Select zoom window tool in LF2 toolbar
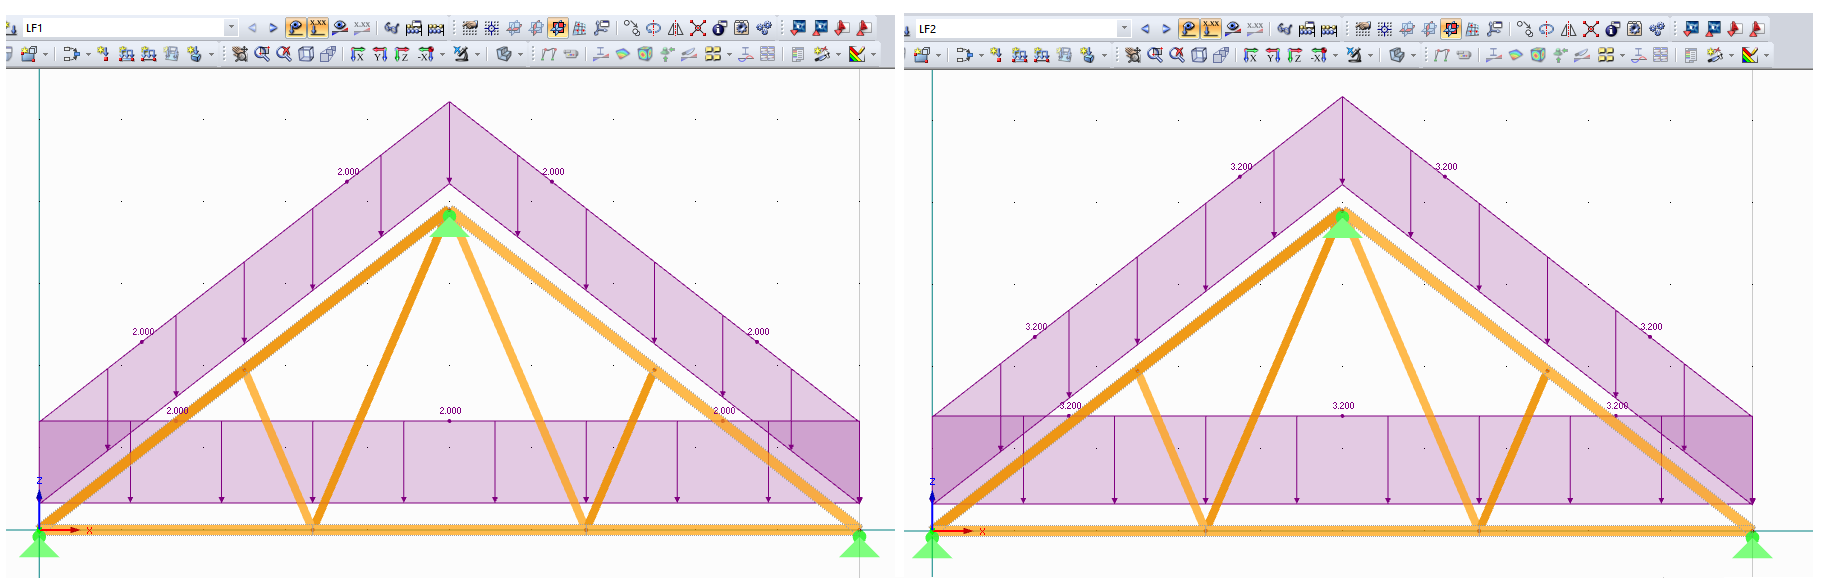The width and height of the screenshot is (1823, 578). coord(1155,54)
